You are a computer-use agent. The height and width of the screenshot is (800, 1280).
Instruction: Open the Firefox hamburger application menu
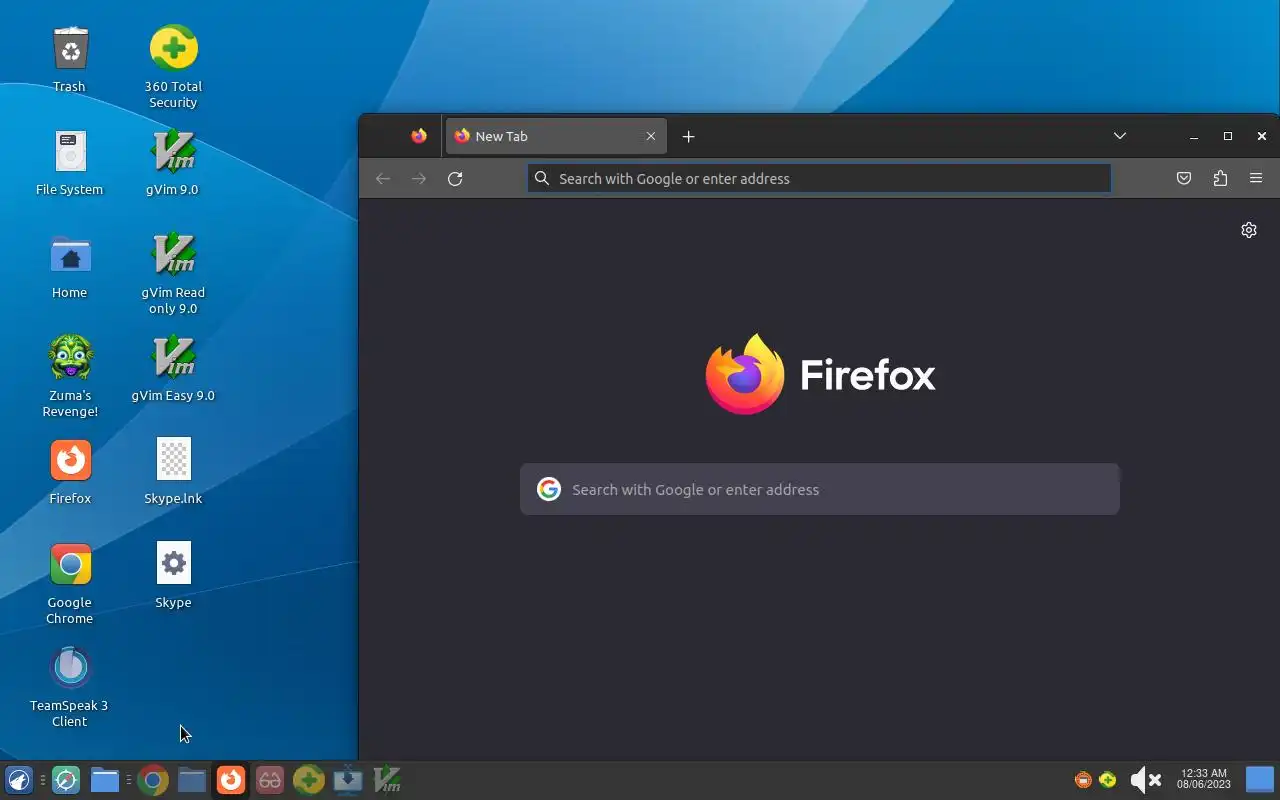pos(1256,178)
